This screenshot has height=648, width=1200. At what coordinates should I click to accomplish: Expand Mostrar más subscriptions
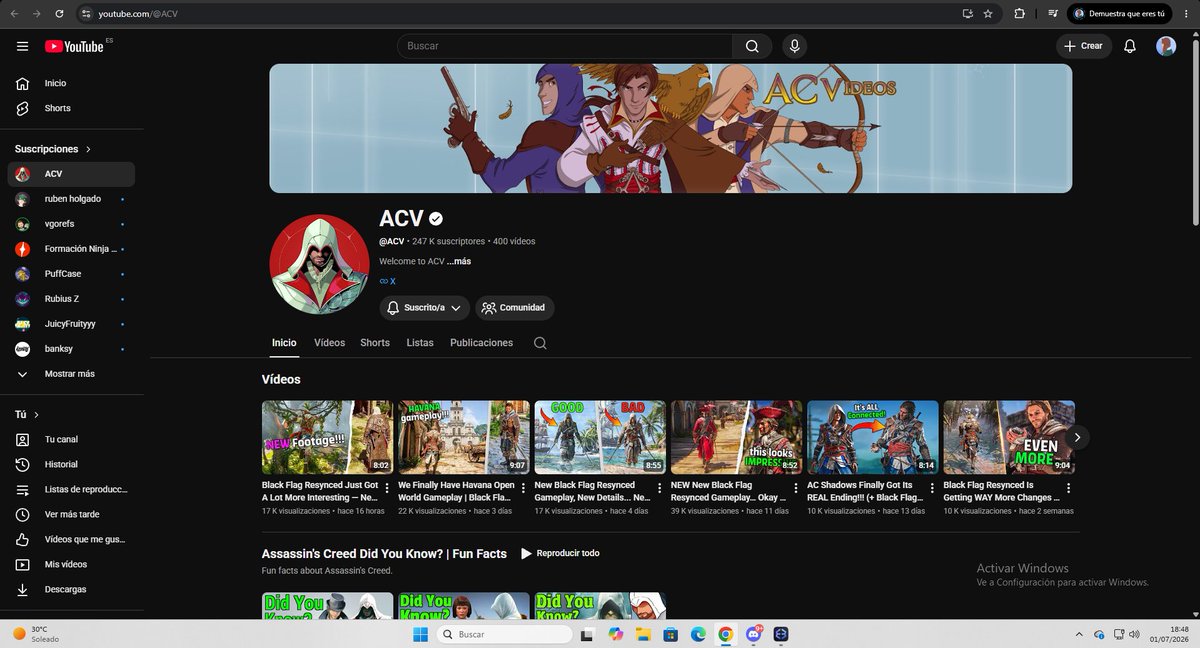pos(71,373)
